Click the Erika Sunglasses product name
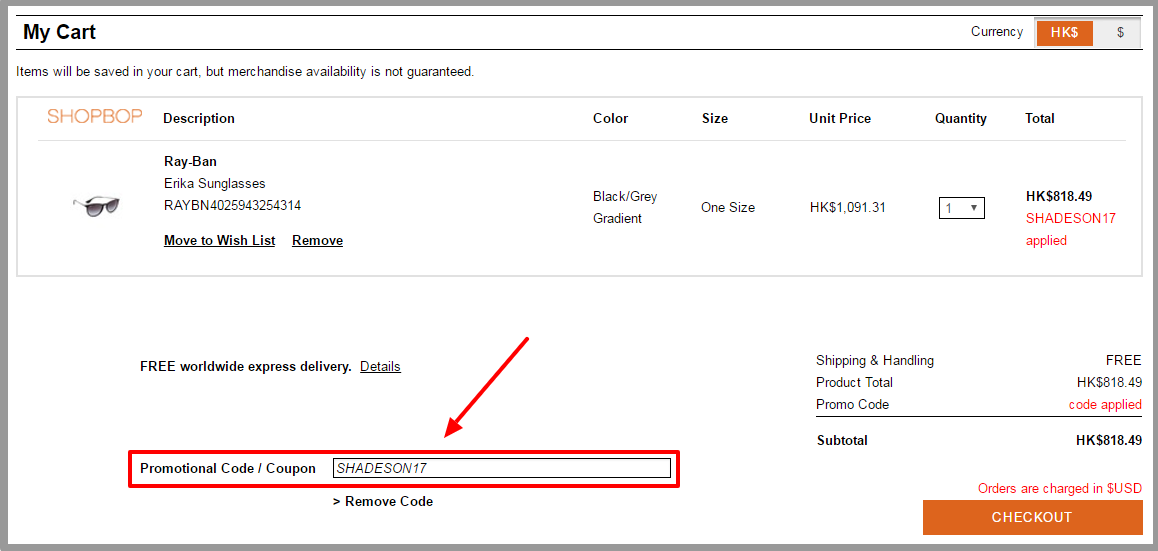1158x551 pixels. (x=214, y=183)
